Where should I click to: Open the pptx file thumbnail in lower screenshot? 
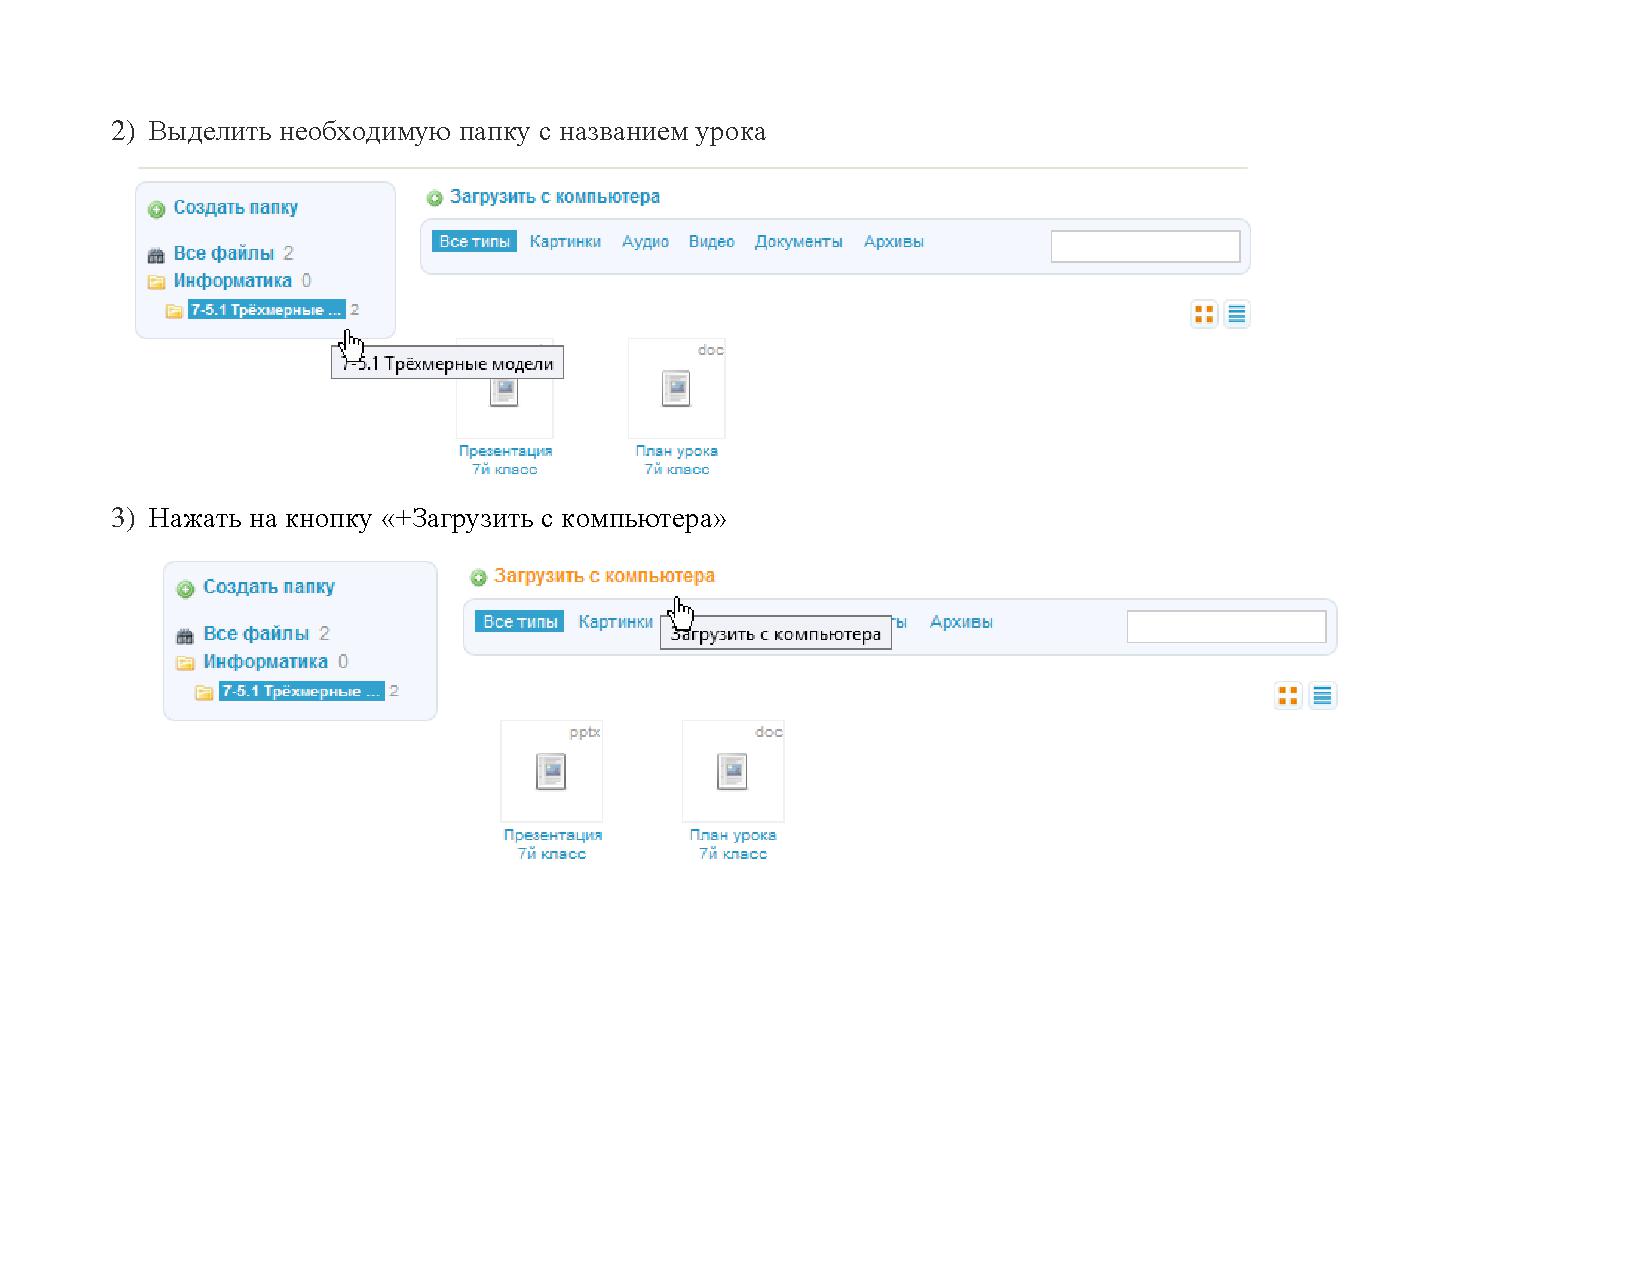click(x=552, y=771)
